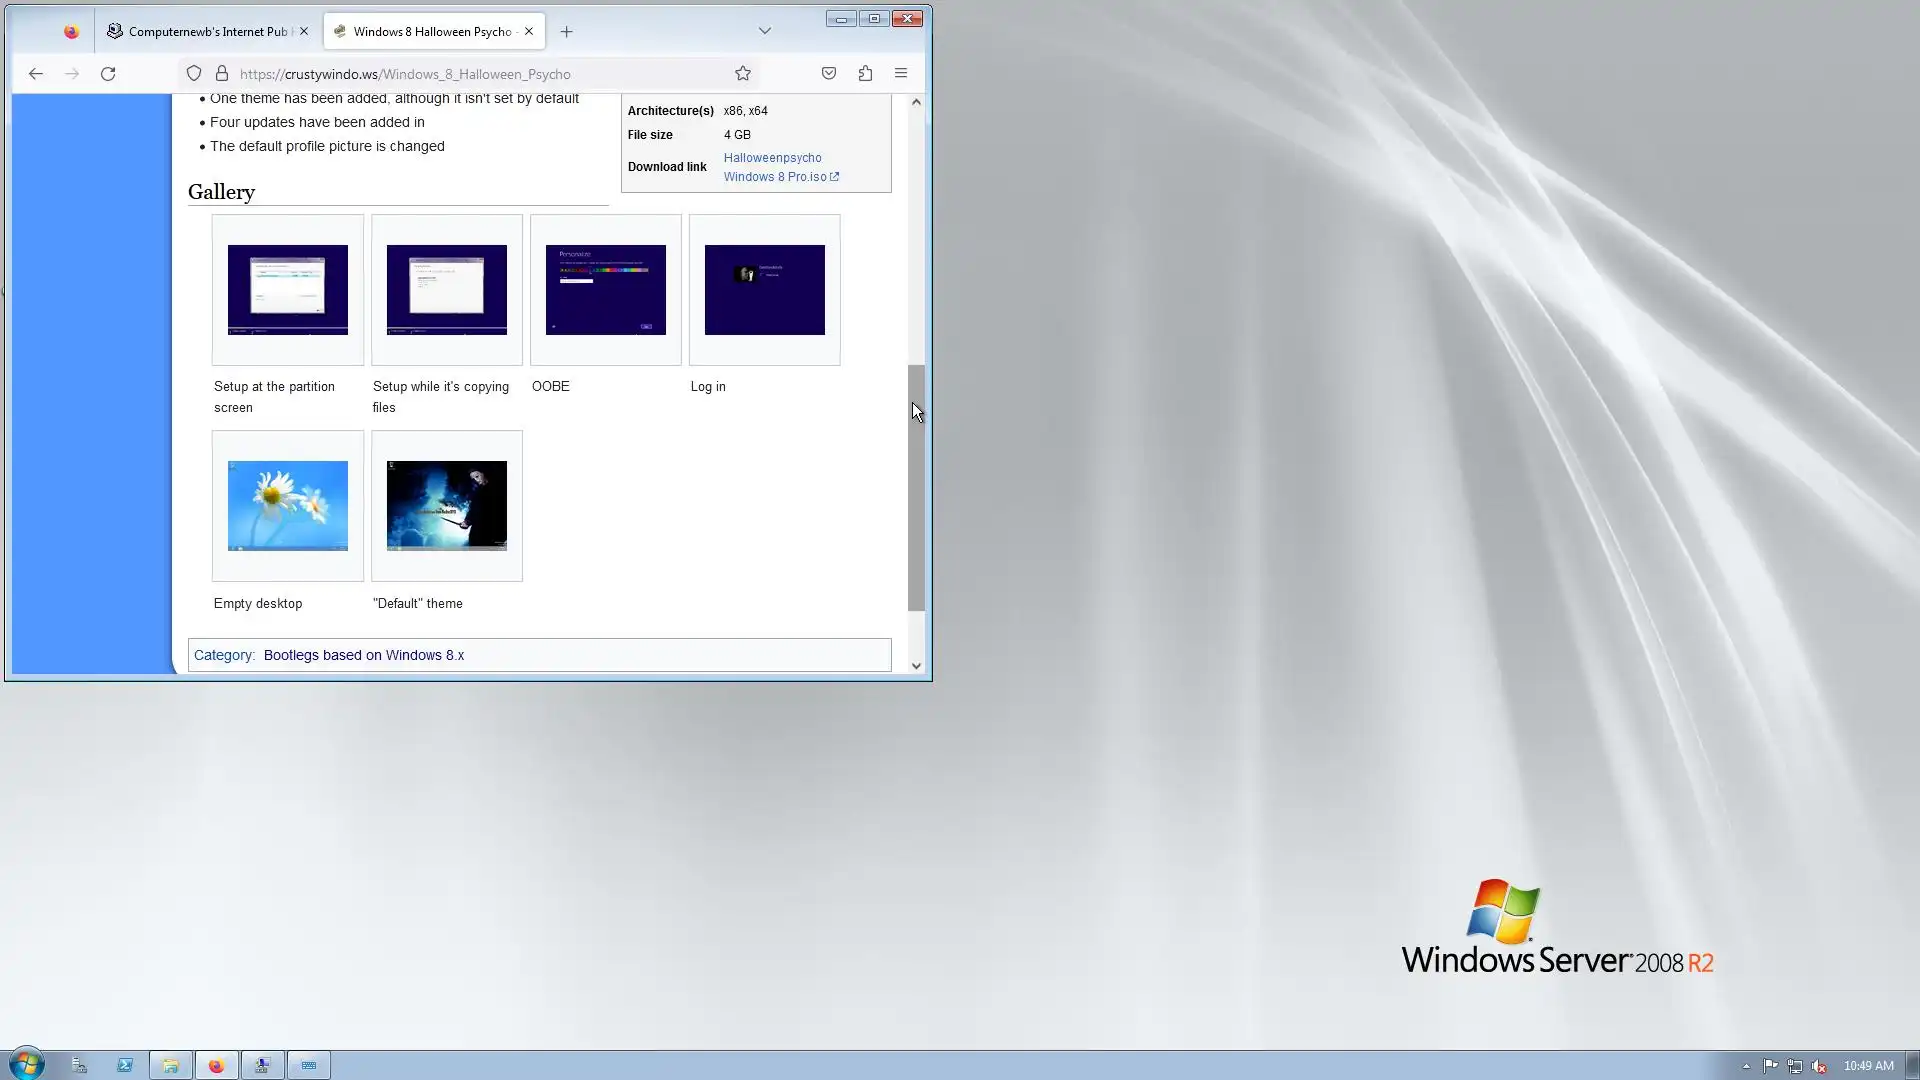The width and height of the screenshot is (1920, 1080).
Task: Click the Firefox reload page icon
Action: click(x=108, y=73)
